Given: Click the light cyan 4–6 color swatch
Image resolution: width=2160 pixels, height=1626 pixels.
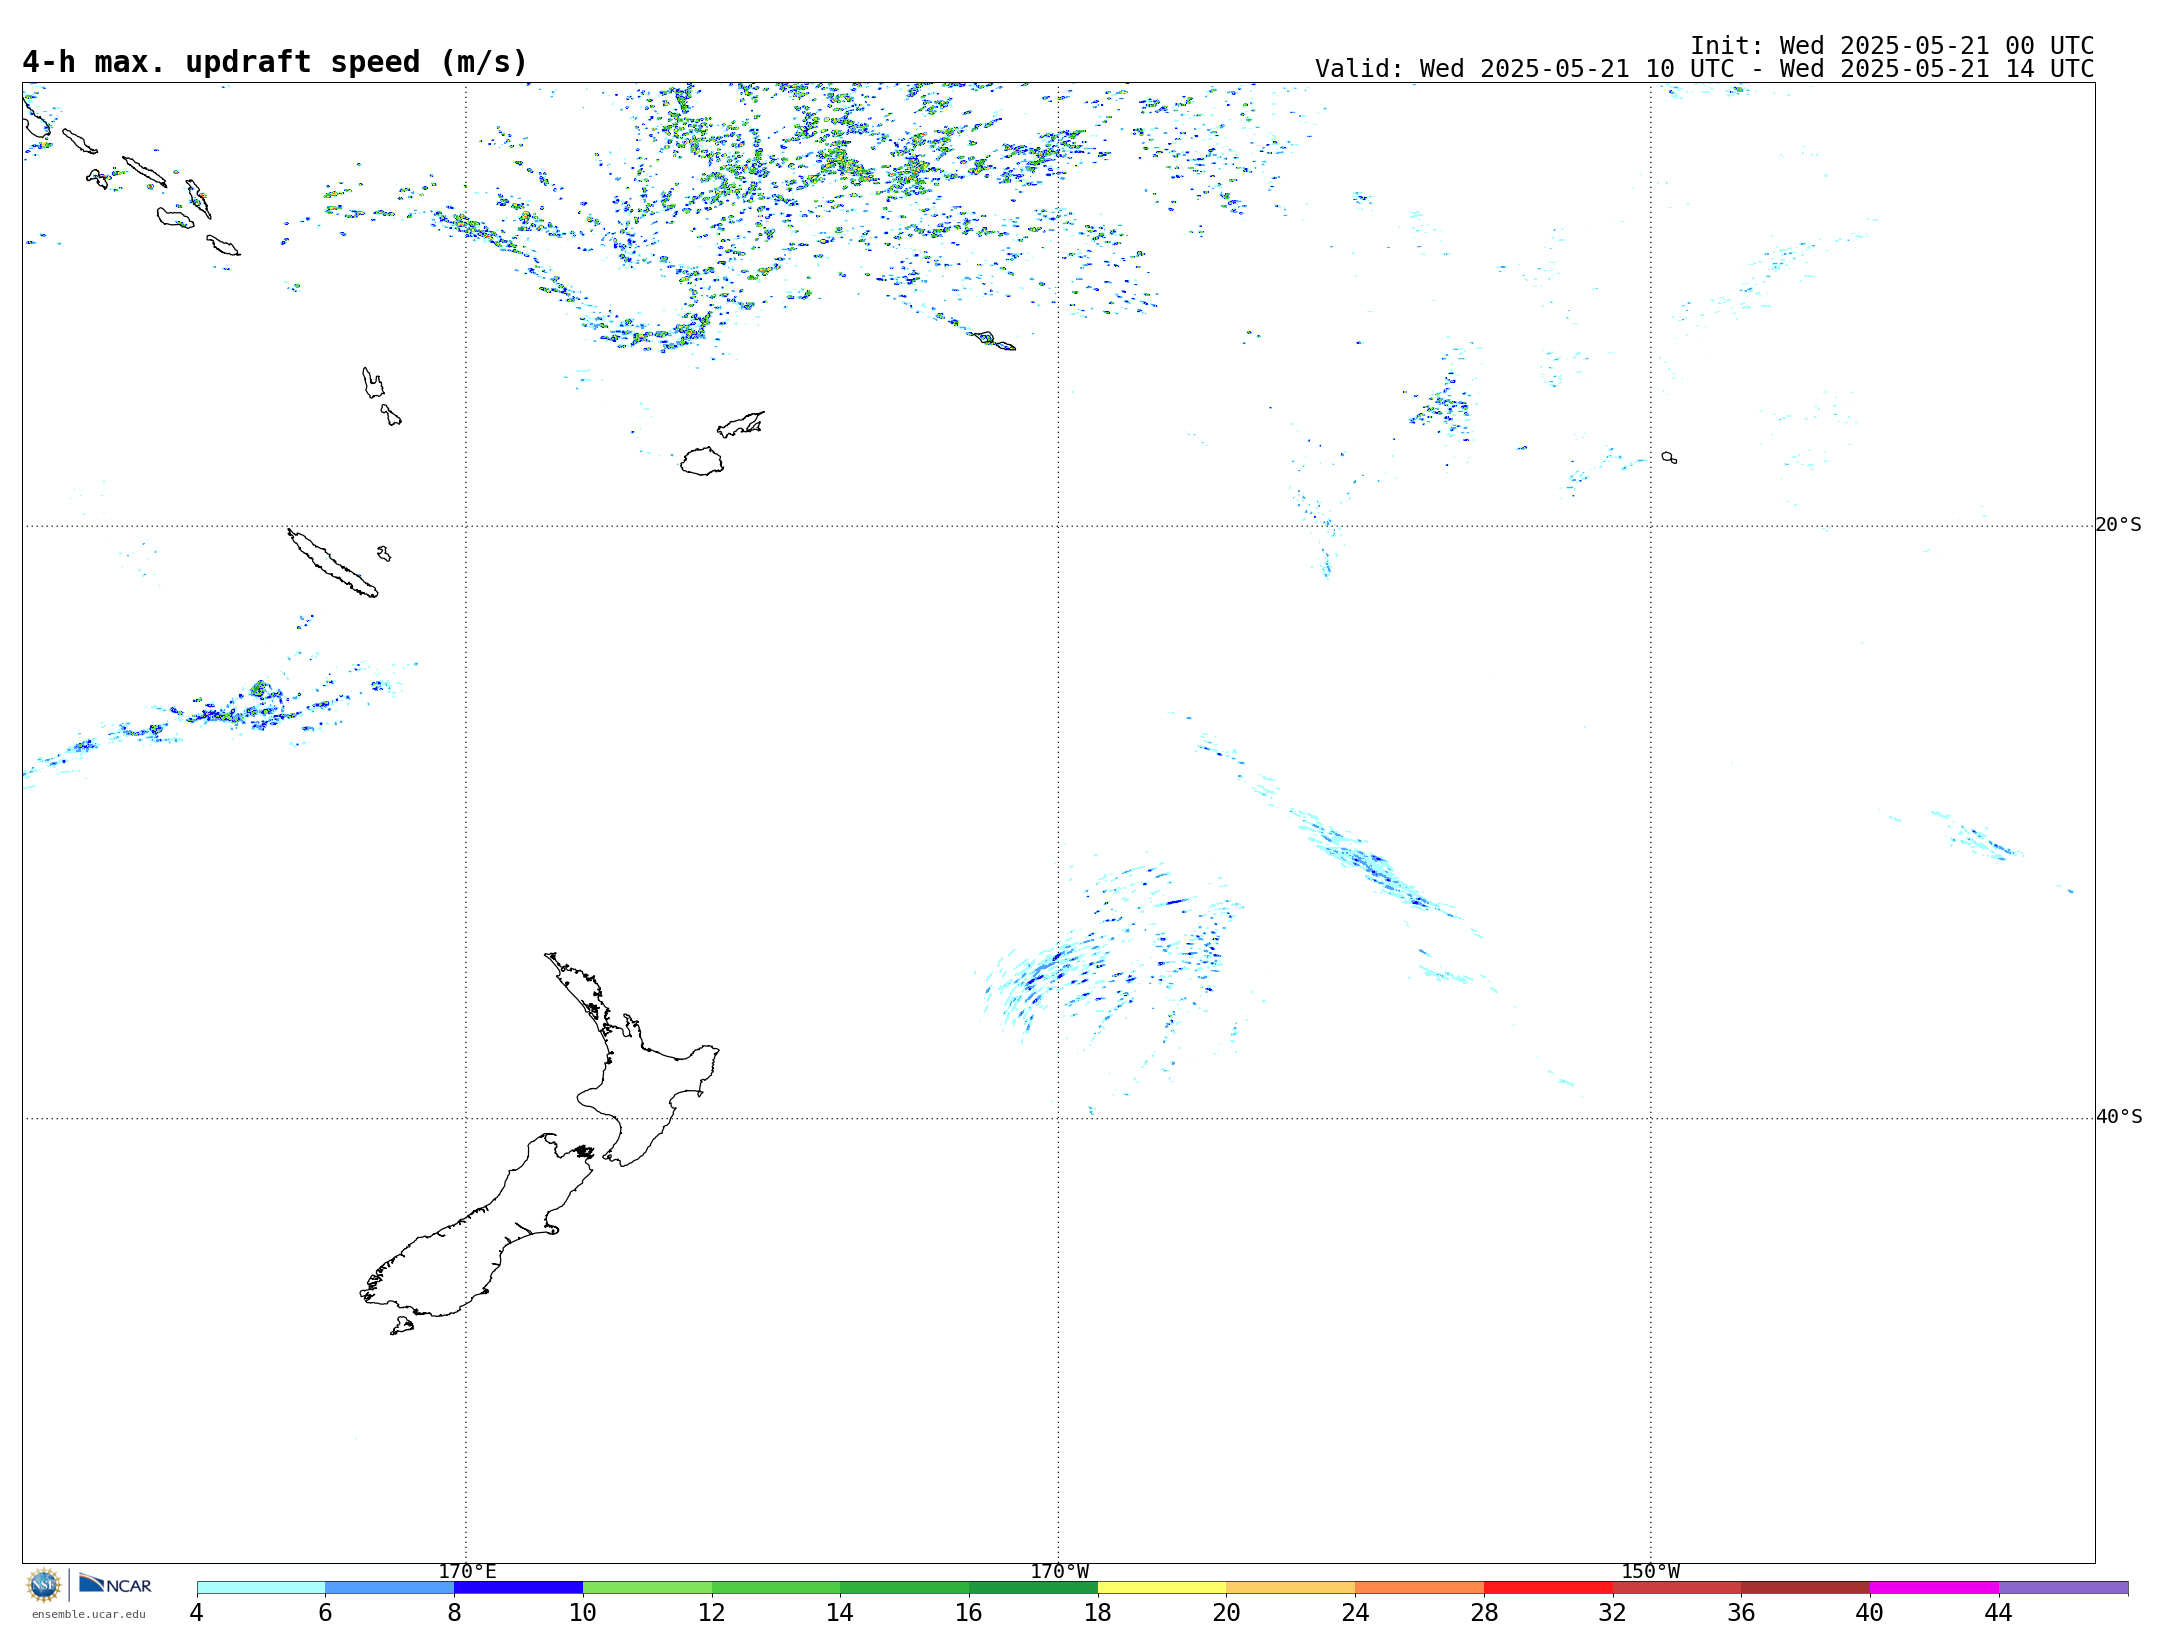Looking at the screenshot, I should pos(261,1587).
